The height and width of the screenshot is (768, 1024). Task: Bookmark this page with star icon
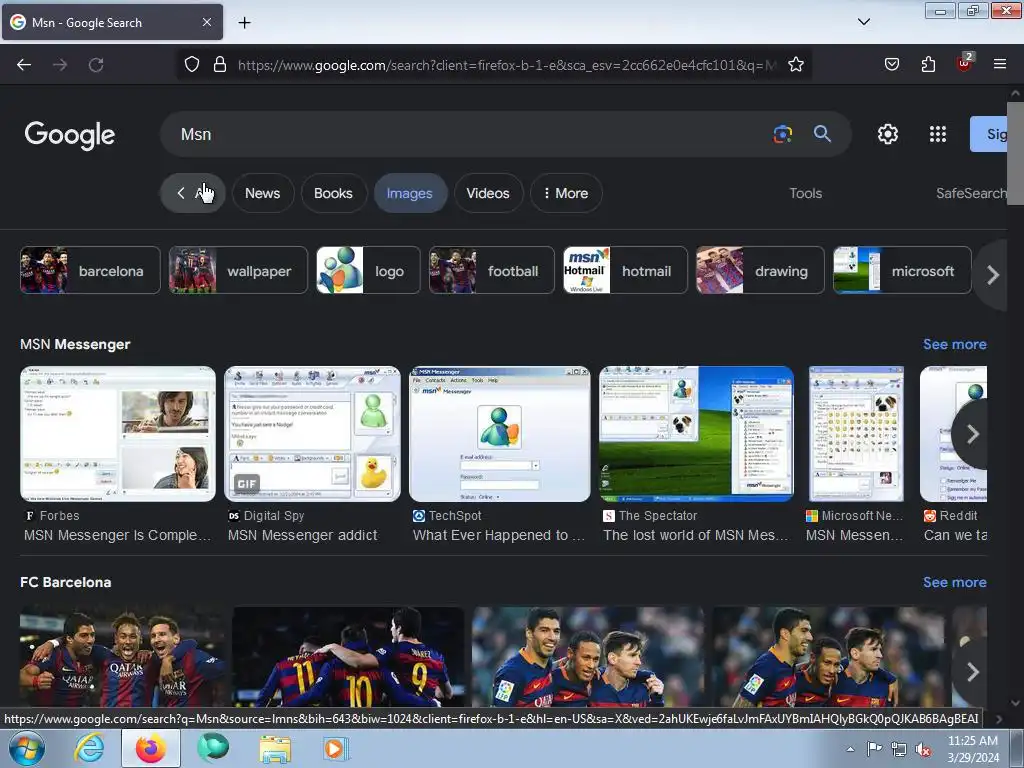[795, 64]
